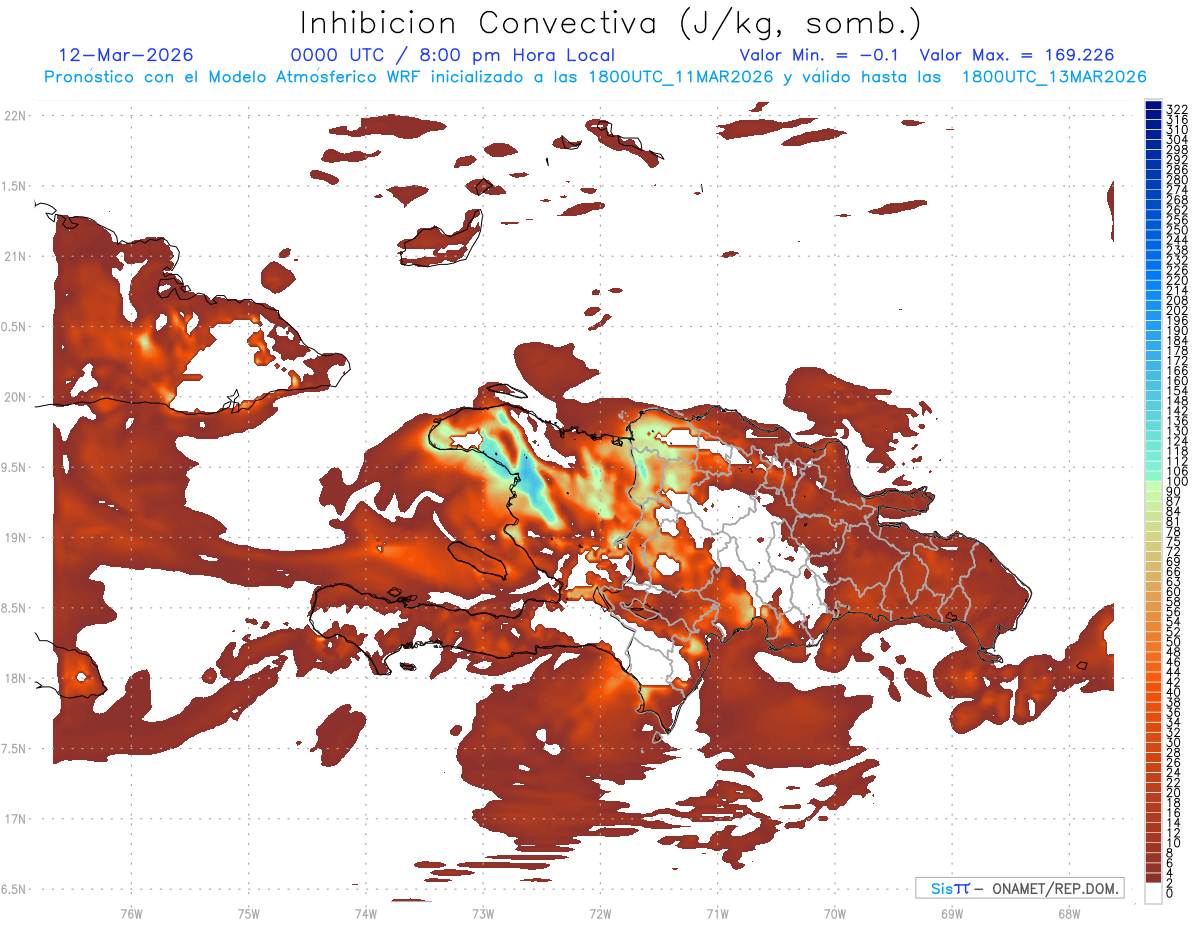The width and height of the screenshot is (1200, 927).
Task: Click the date label "12-Mar-2026"
Action: click(126, 55)
